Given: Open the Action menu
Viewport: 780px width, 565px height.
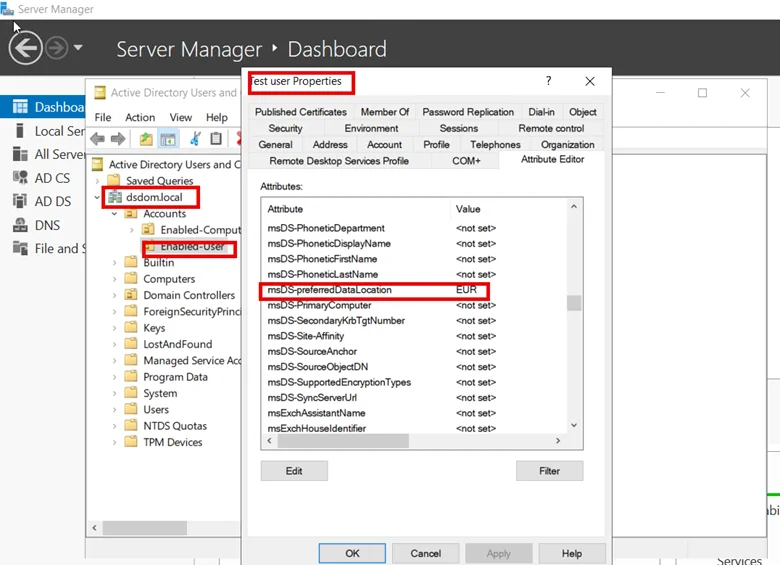Looking at the screenshot, I should tap(140, 117).
